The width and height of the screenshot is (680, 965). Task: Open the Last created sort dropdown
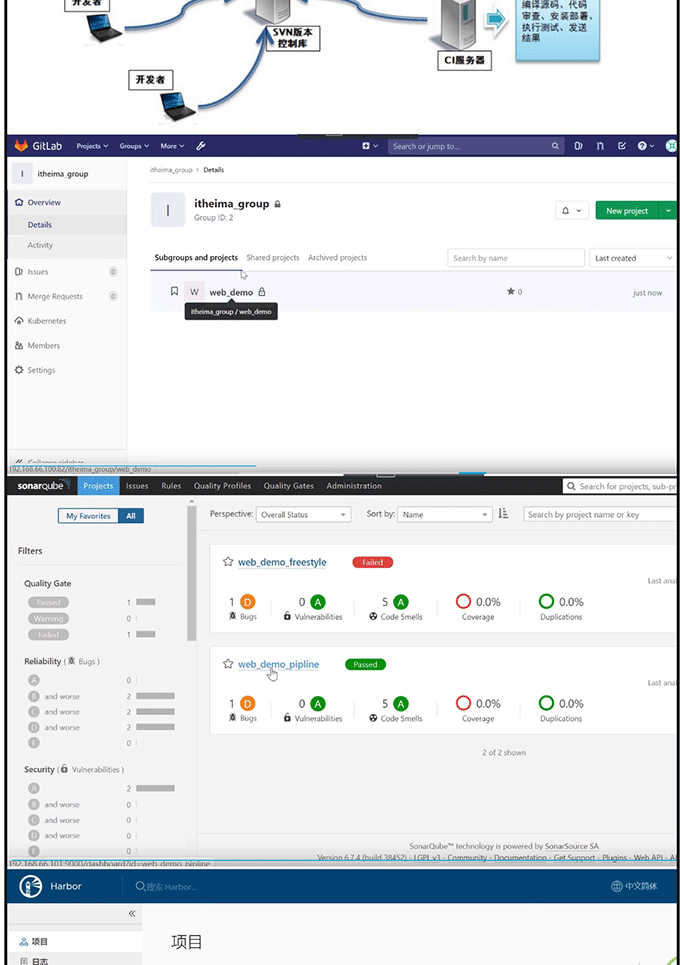pos(633,258)
